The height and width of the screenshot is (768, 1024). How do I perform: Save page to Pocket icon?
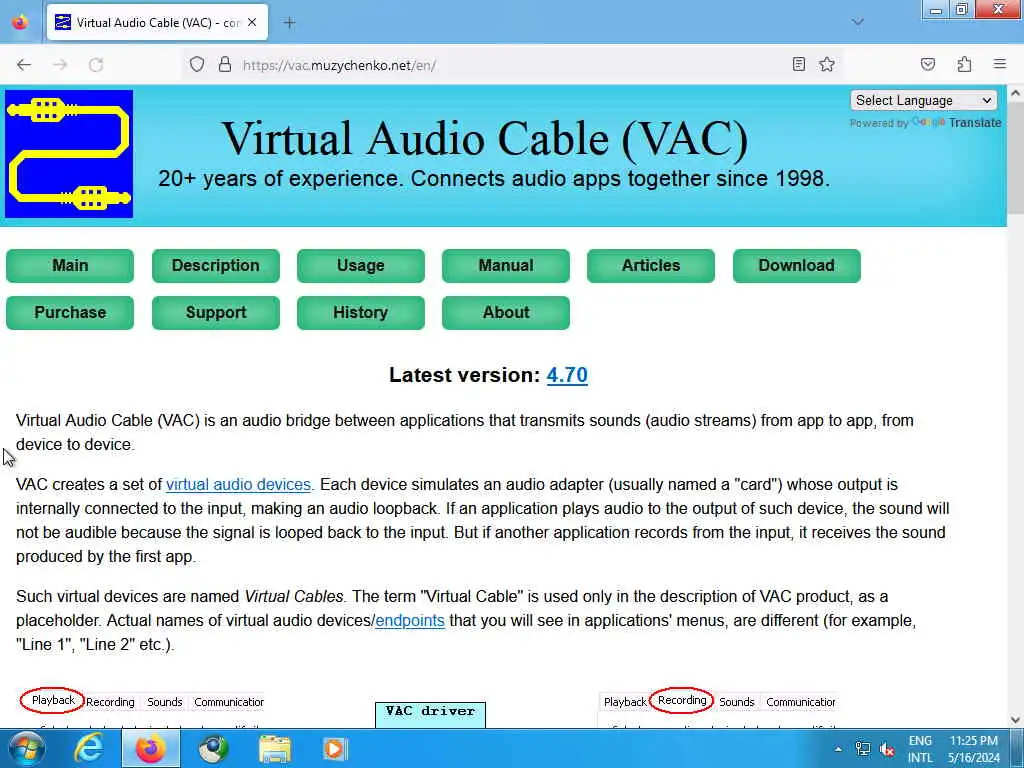pyautogui.click(x=927, y=64)
